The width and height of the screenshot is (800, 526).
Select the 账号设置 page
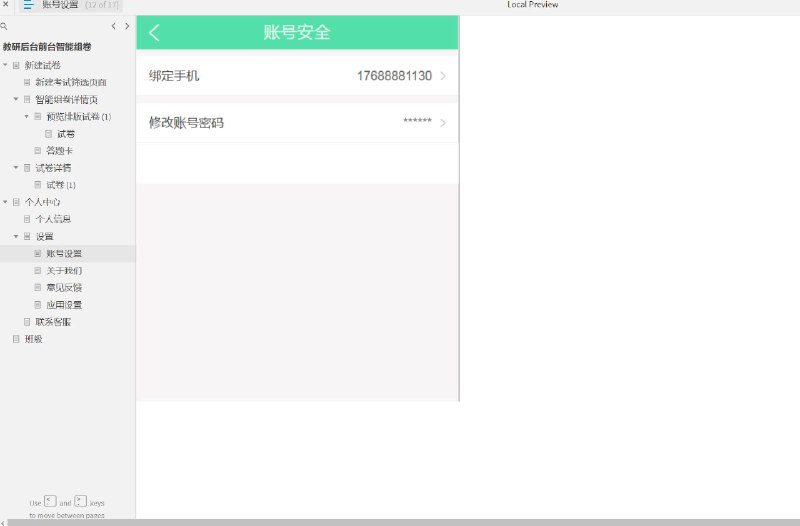pos(64,254)
